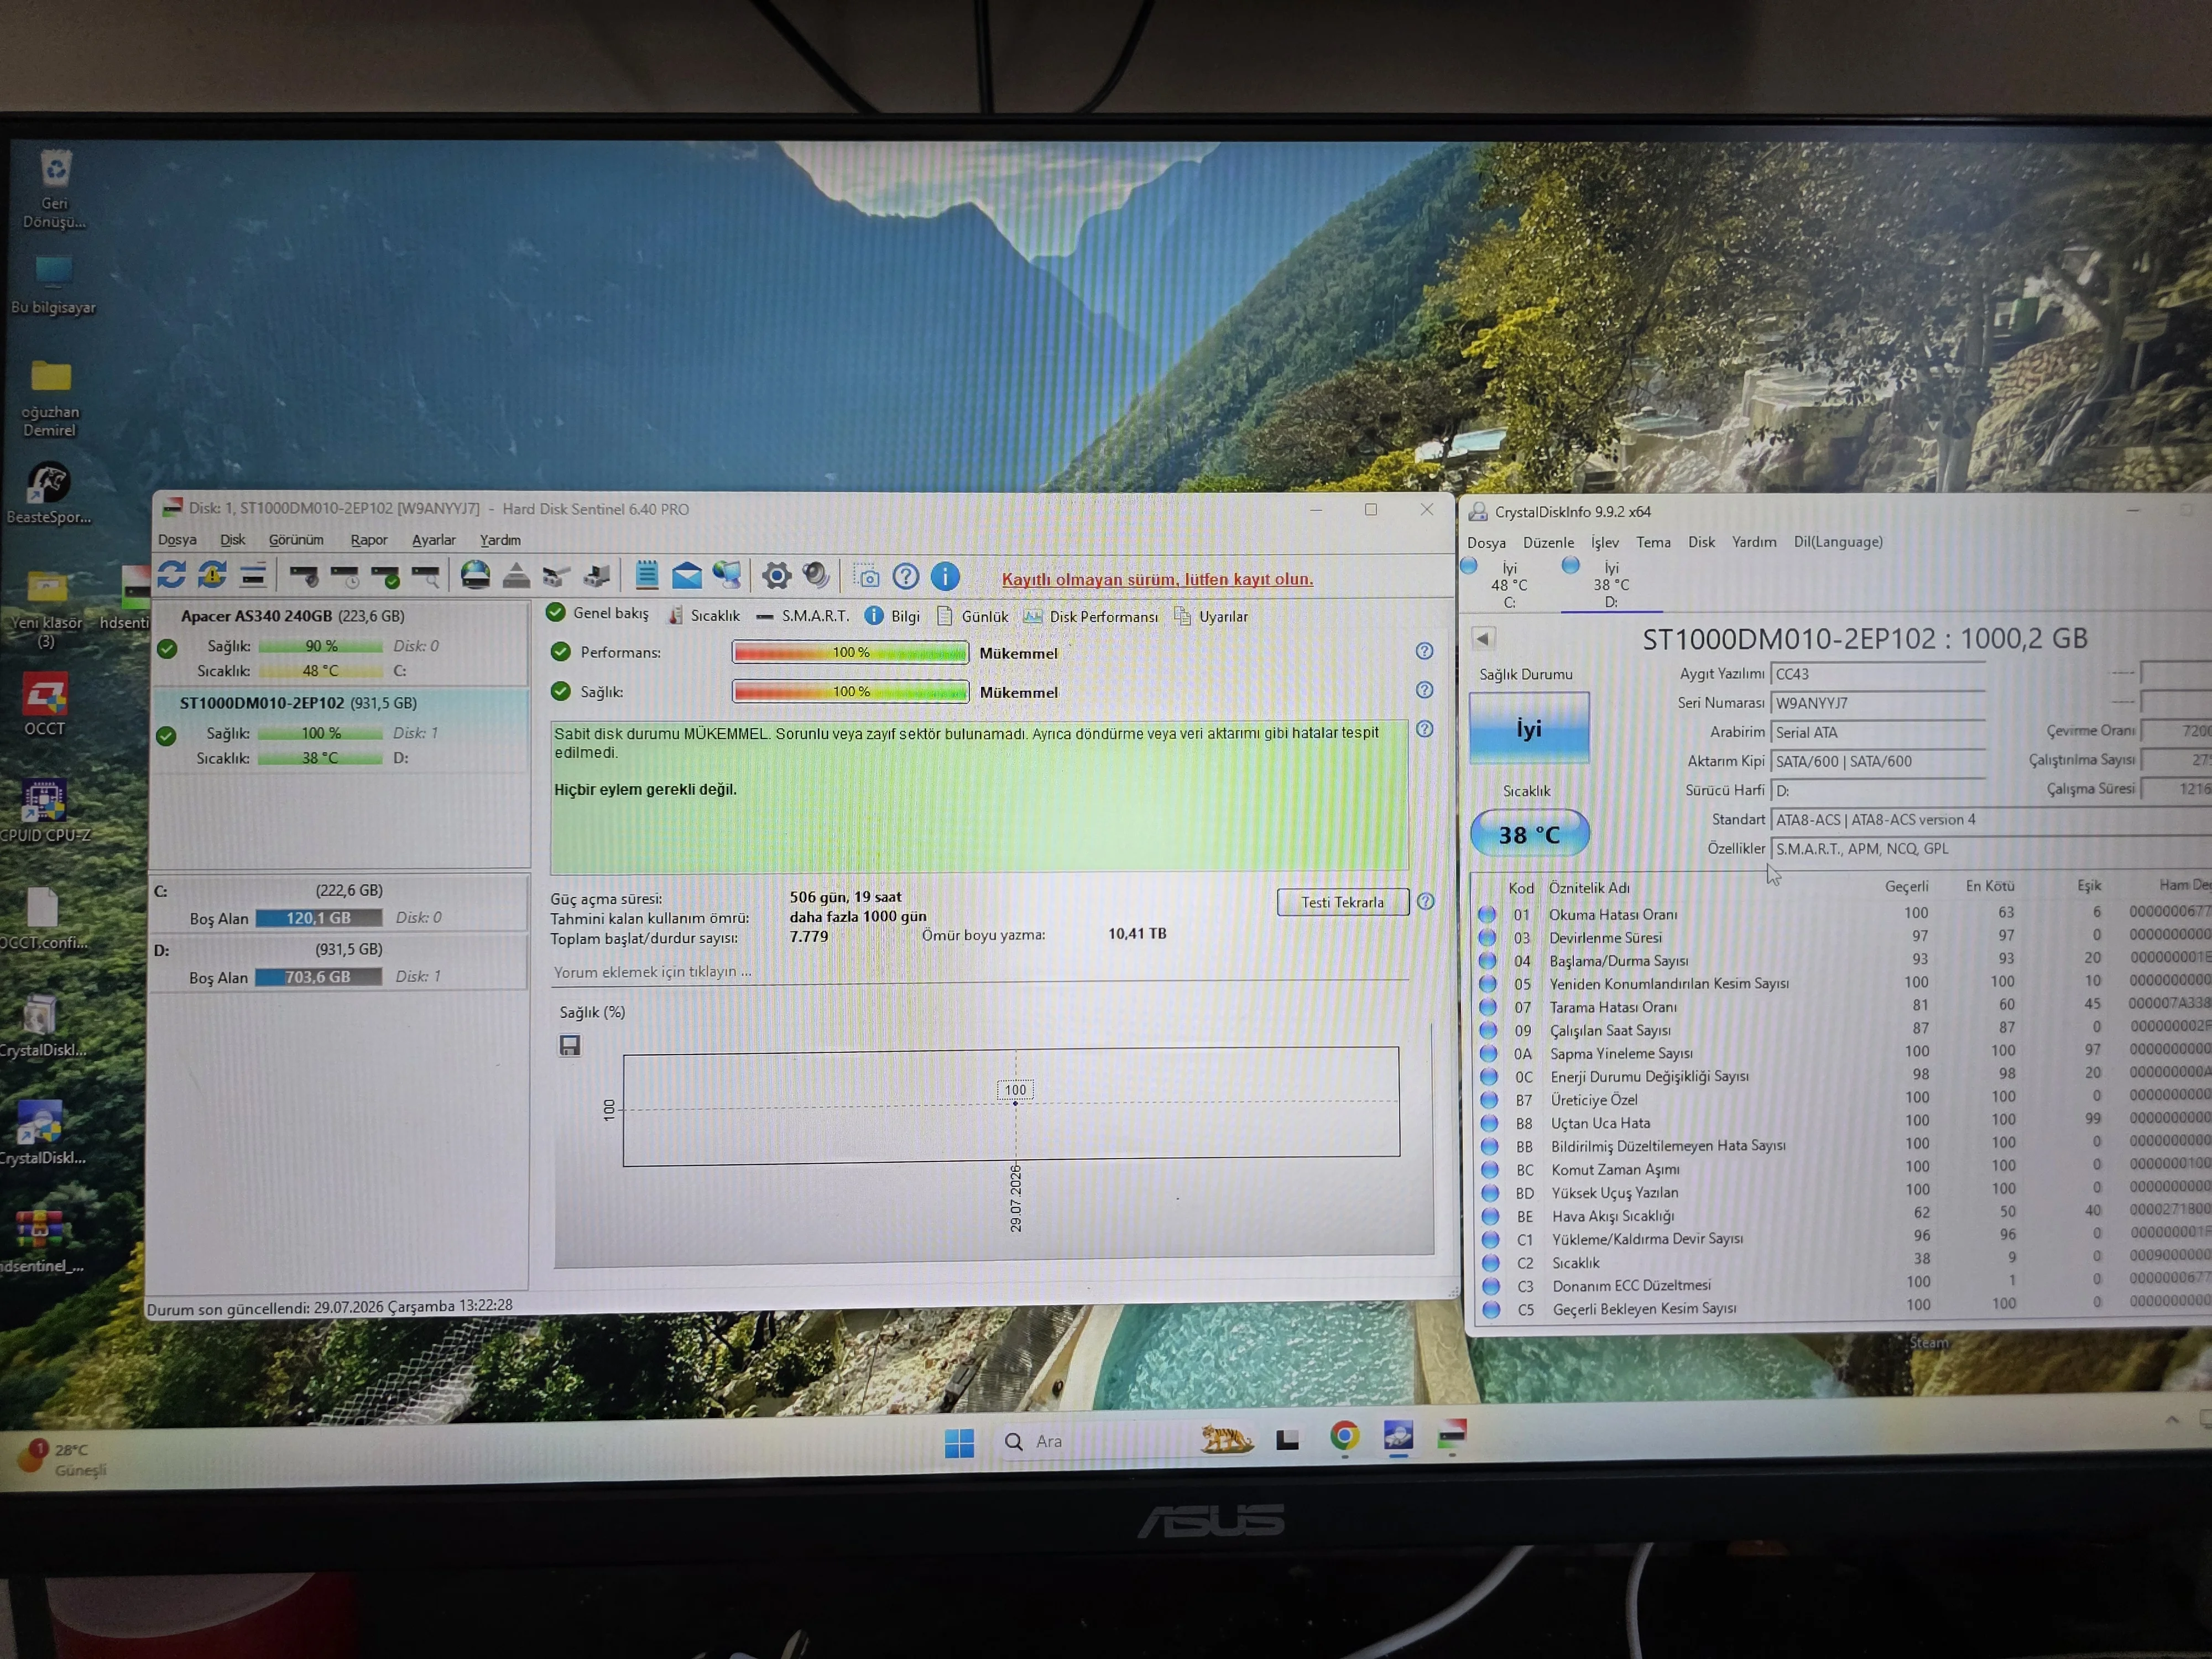The width and height of the screenshot is (2212, 1659).
Task: Click the disk with green checkmark toolbar icon
Action: [385, 575]
